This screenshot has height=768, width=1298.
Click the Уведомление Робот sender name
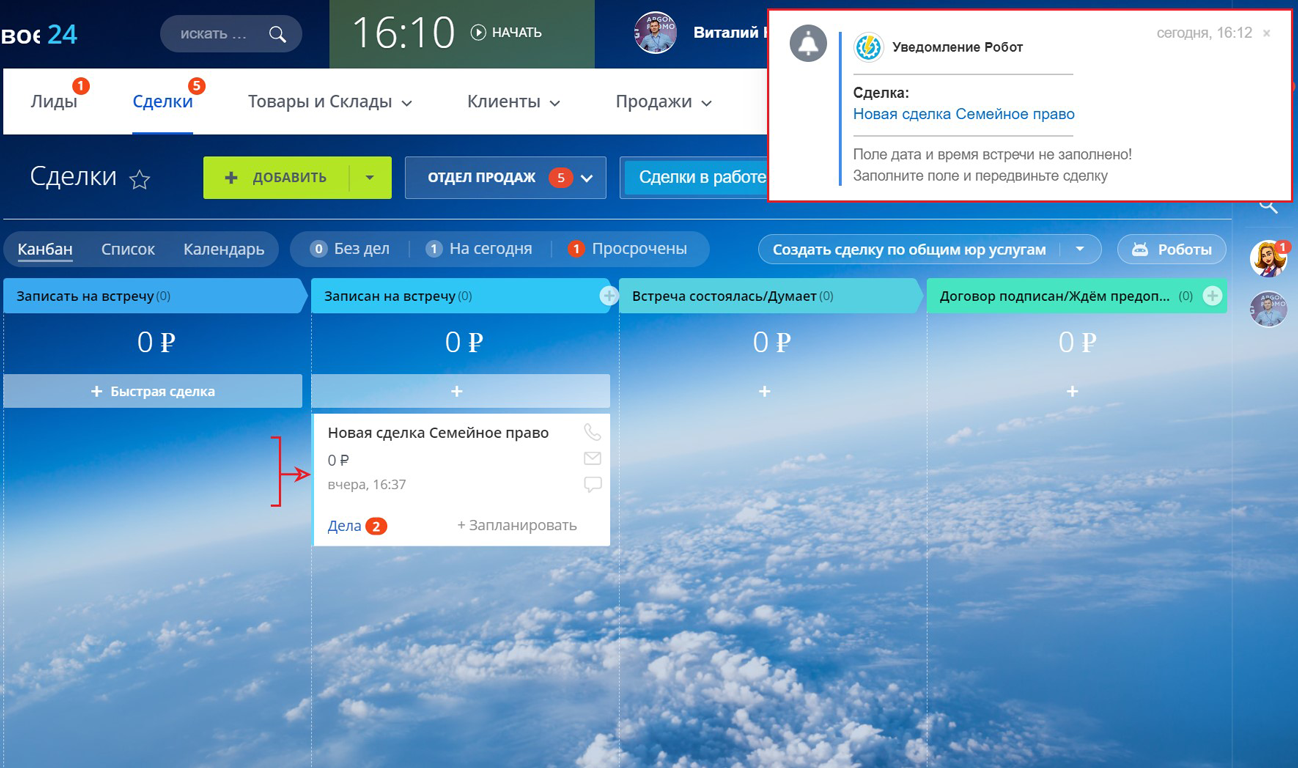click(x=957, y=47)
